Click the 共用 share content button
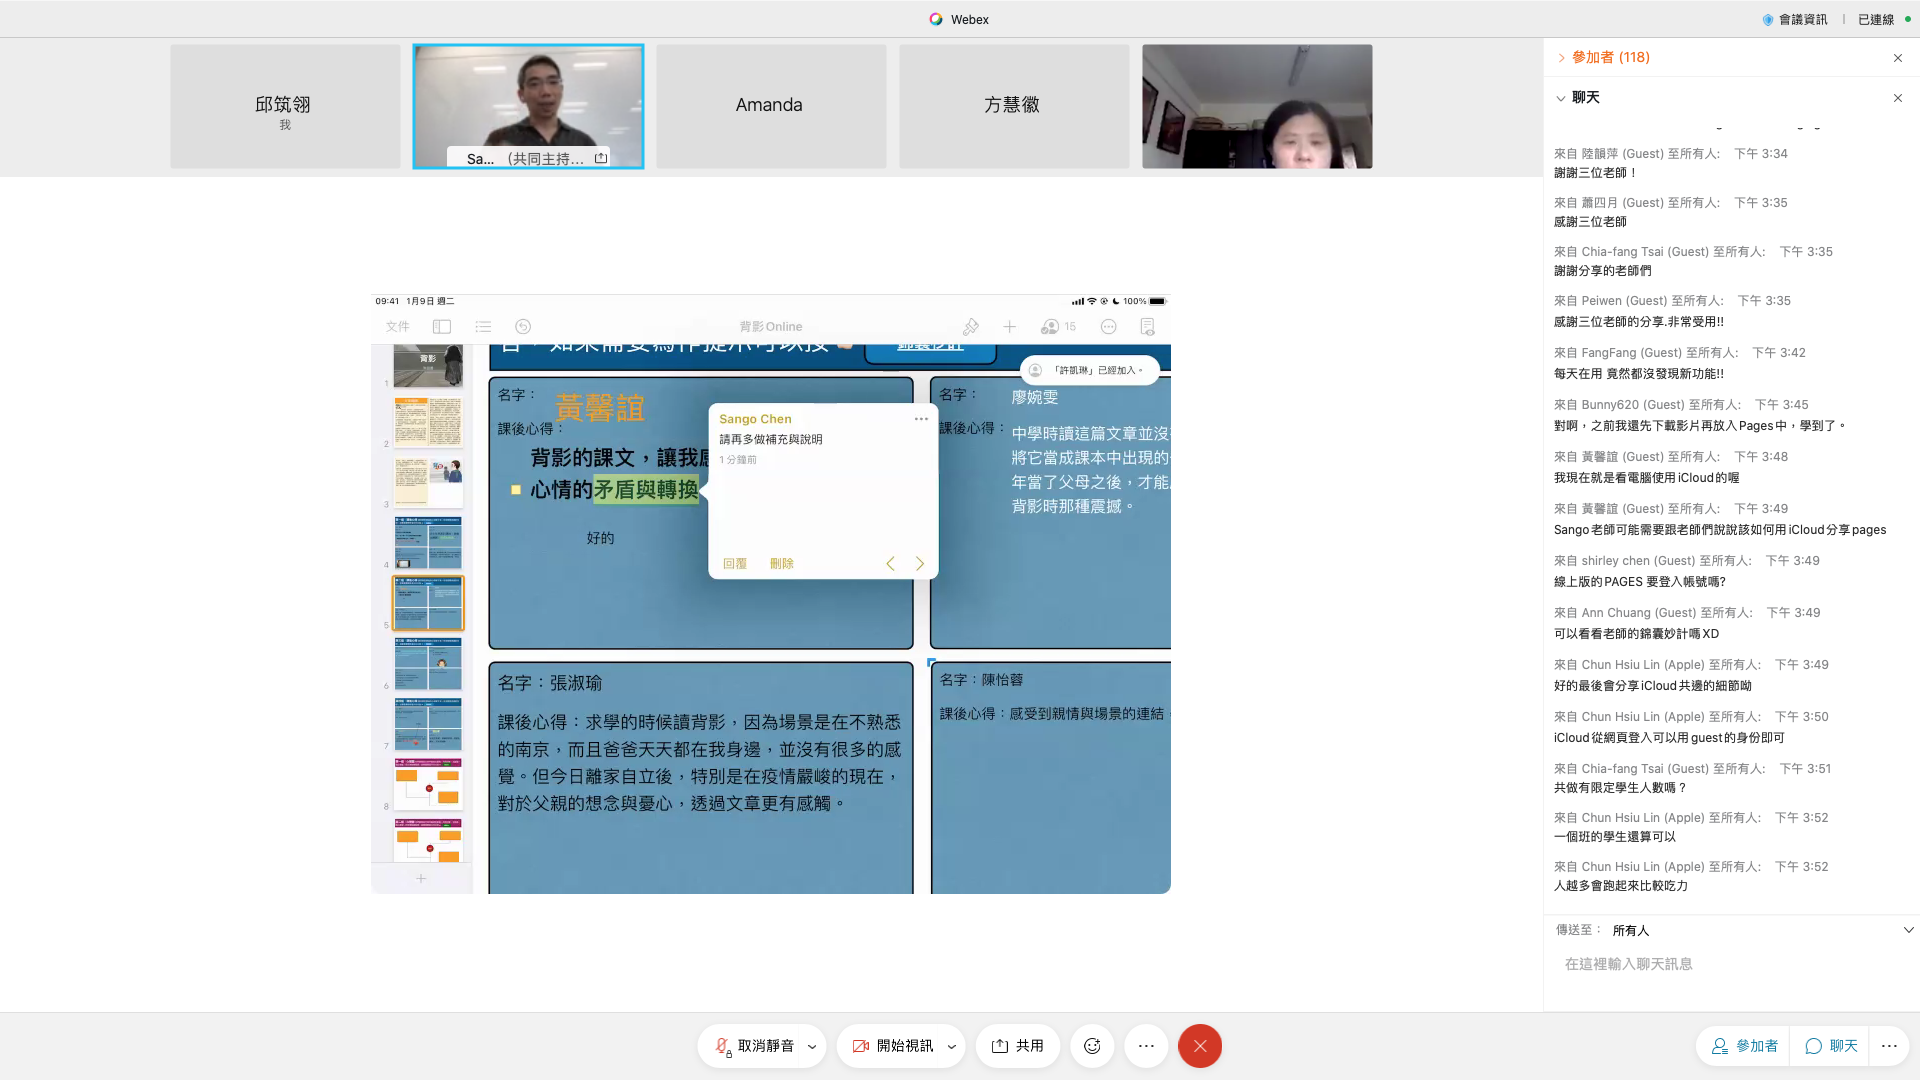Viewport: 1920px width, 1080px height. (1018, 1046)
